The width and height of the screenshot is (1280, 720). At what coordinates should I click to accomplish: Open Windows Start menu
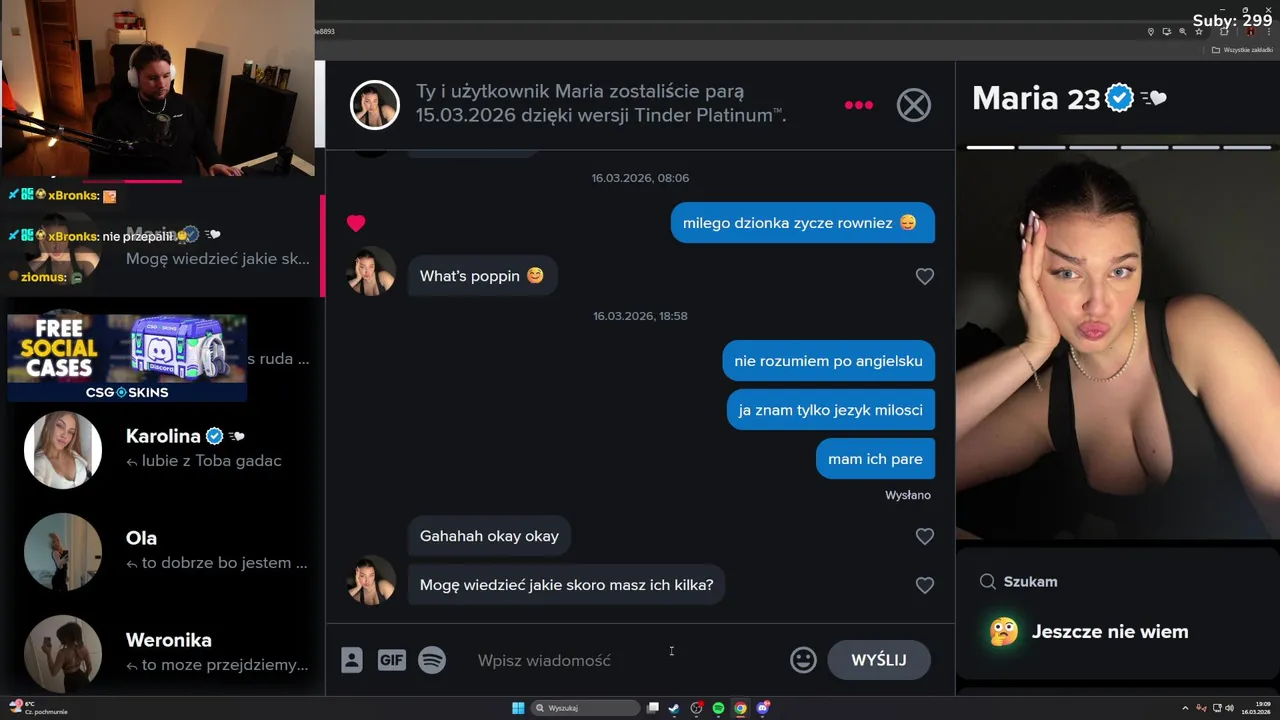[518, 708]
